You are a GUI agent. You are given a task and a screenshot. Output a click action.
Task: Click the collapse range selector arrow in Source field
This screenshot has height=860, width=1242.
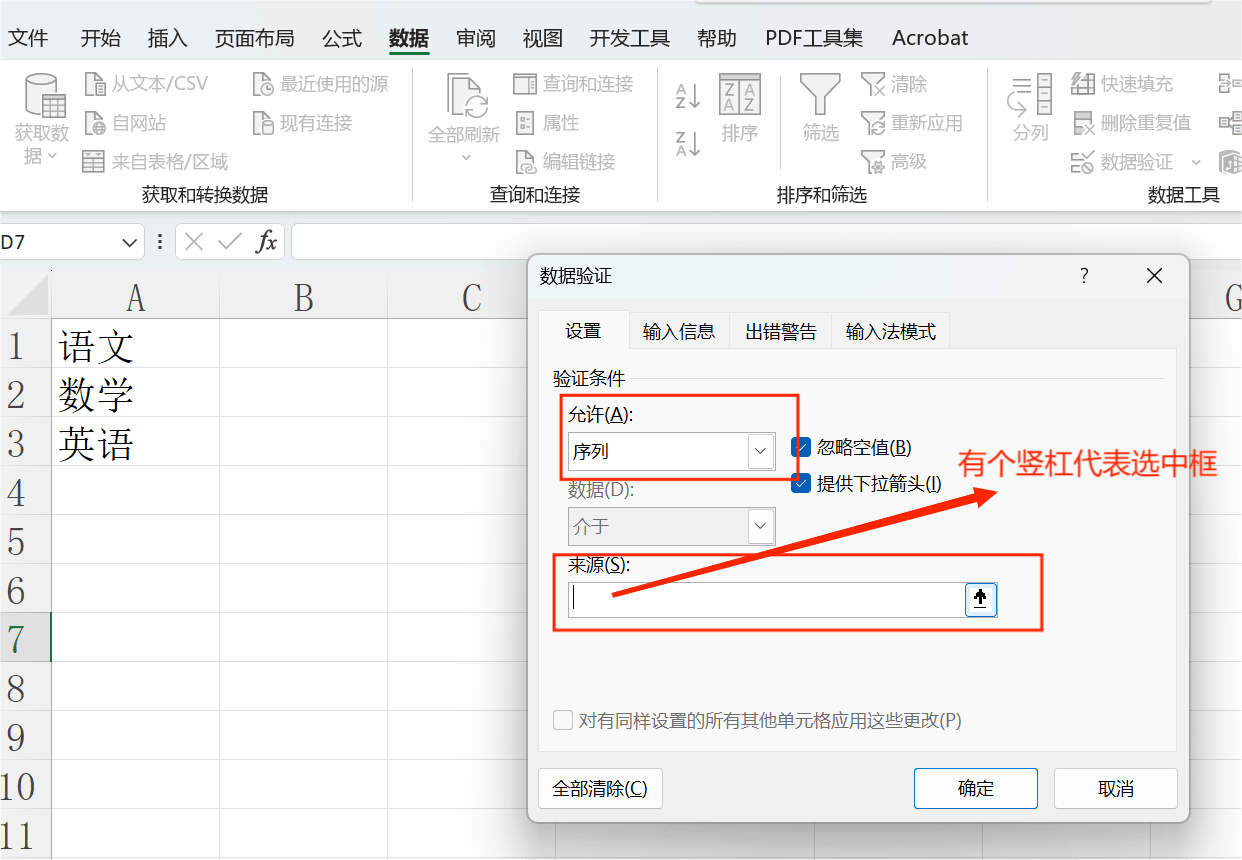click(x=980, y=599)
